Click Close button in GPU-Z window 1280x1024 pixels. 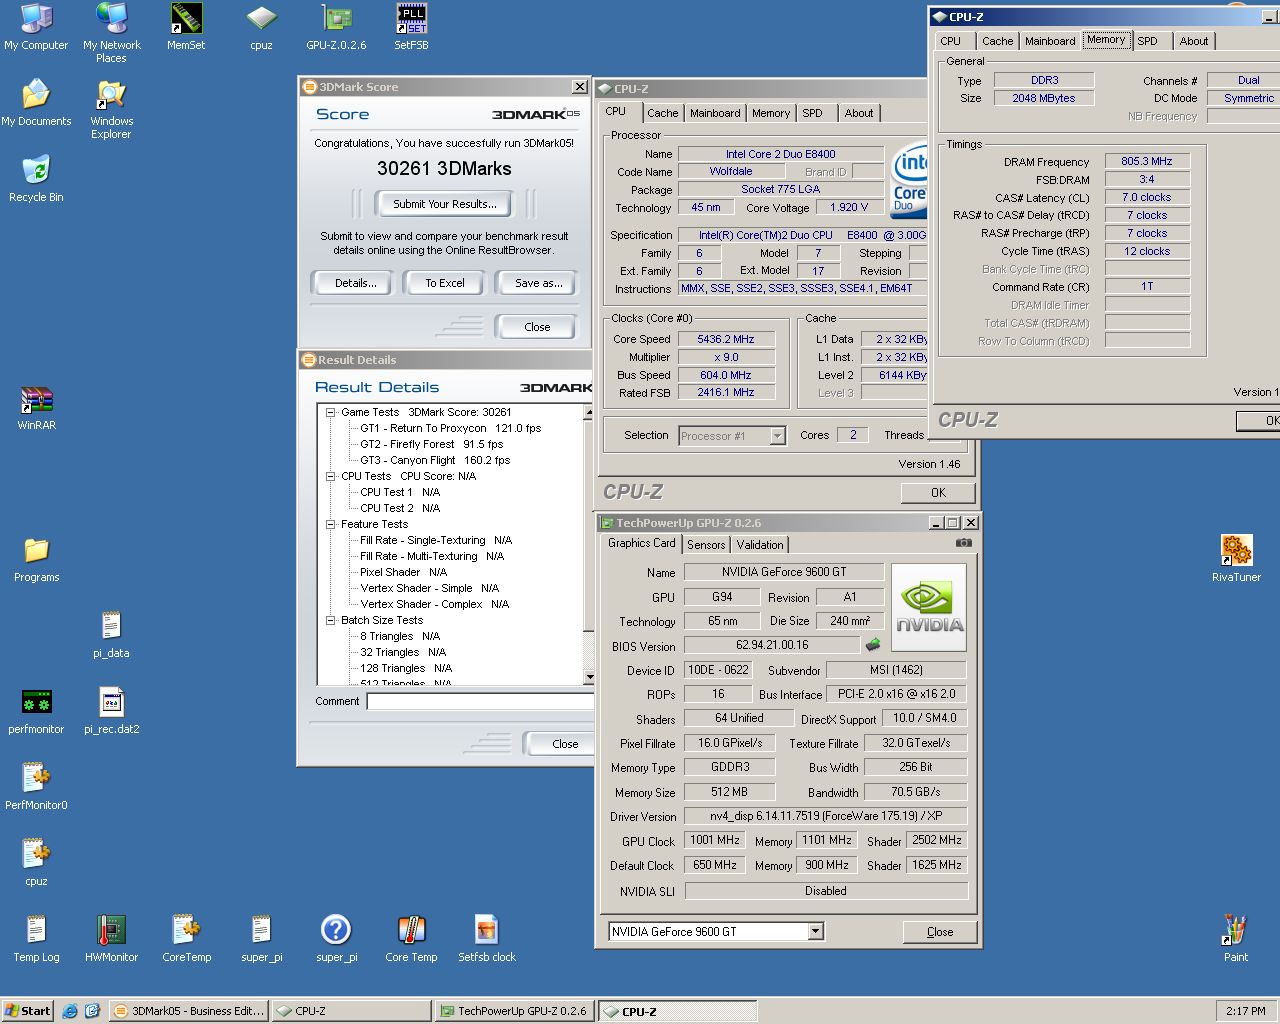click(940, 931)
